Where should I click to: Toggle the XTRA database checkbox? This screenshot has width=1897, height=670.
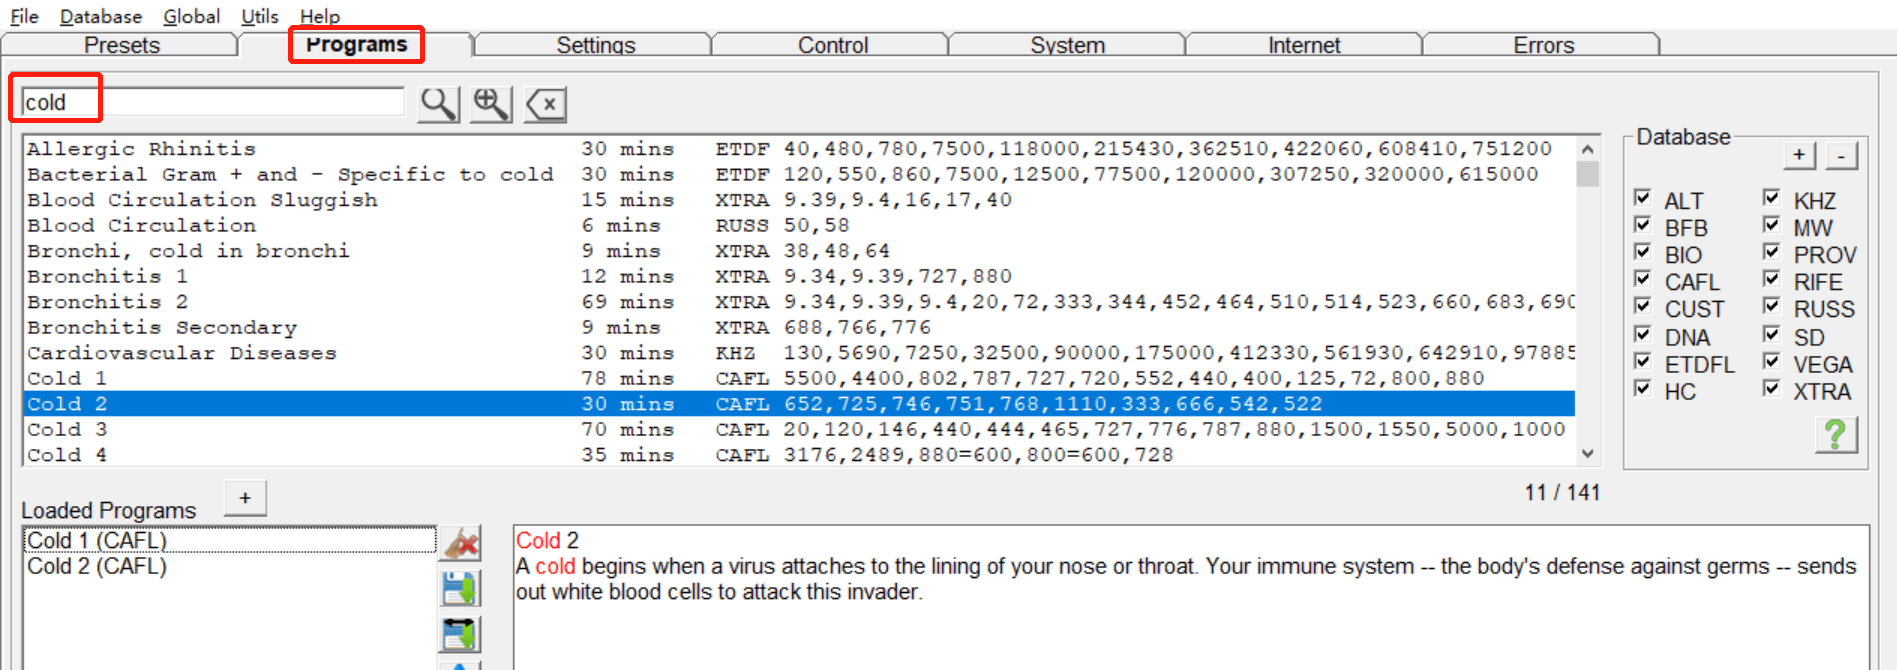(x=1771, y=388)
